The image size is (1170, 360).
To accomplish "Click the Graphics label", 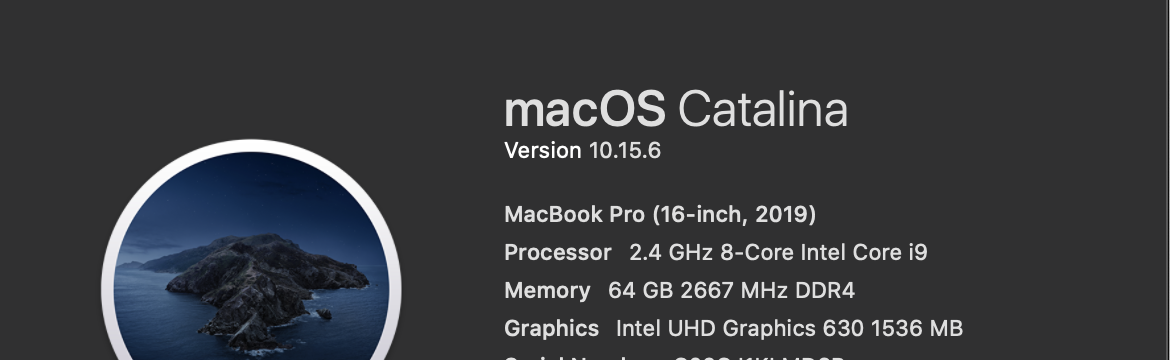I will point(551,329).
